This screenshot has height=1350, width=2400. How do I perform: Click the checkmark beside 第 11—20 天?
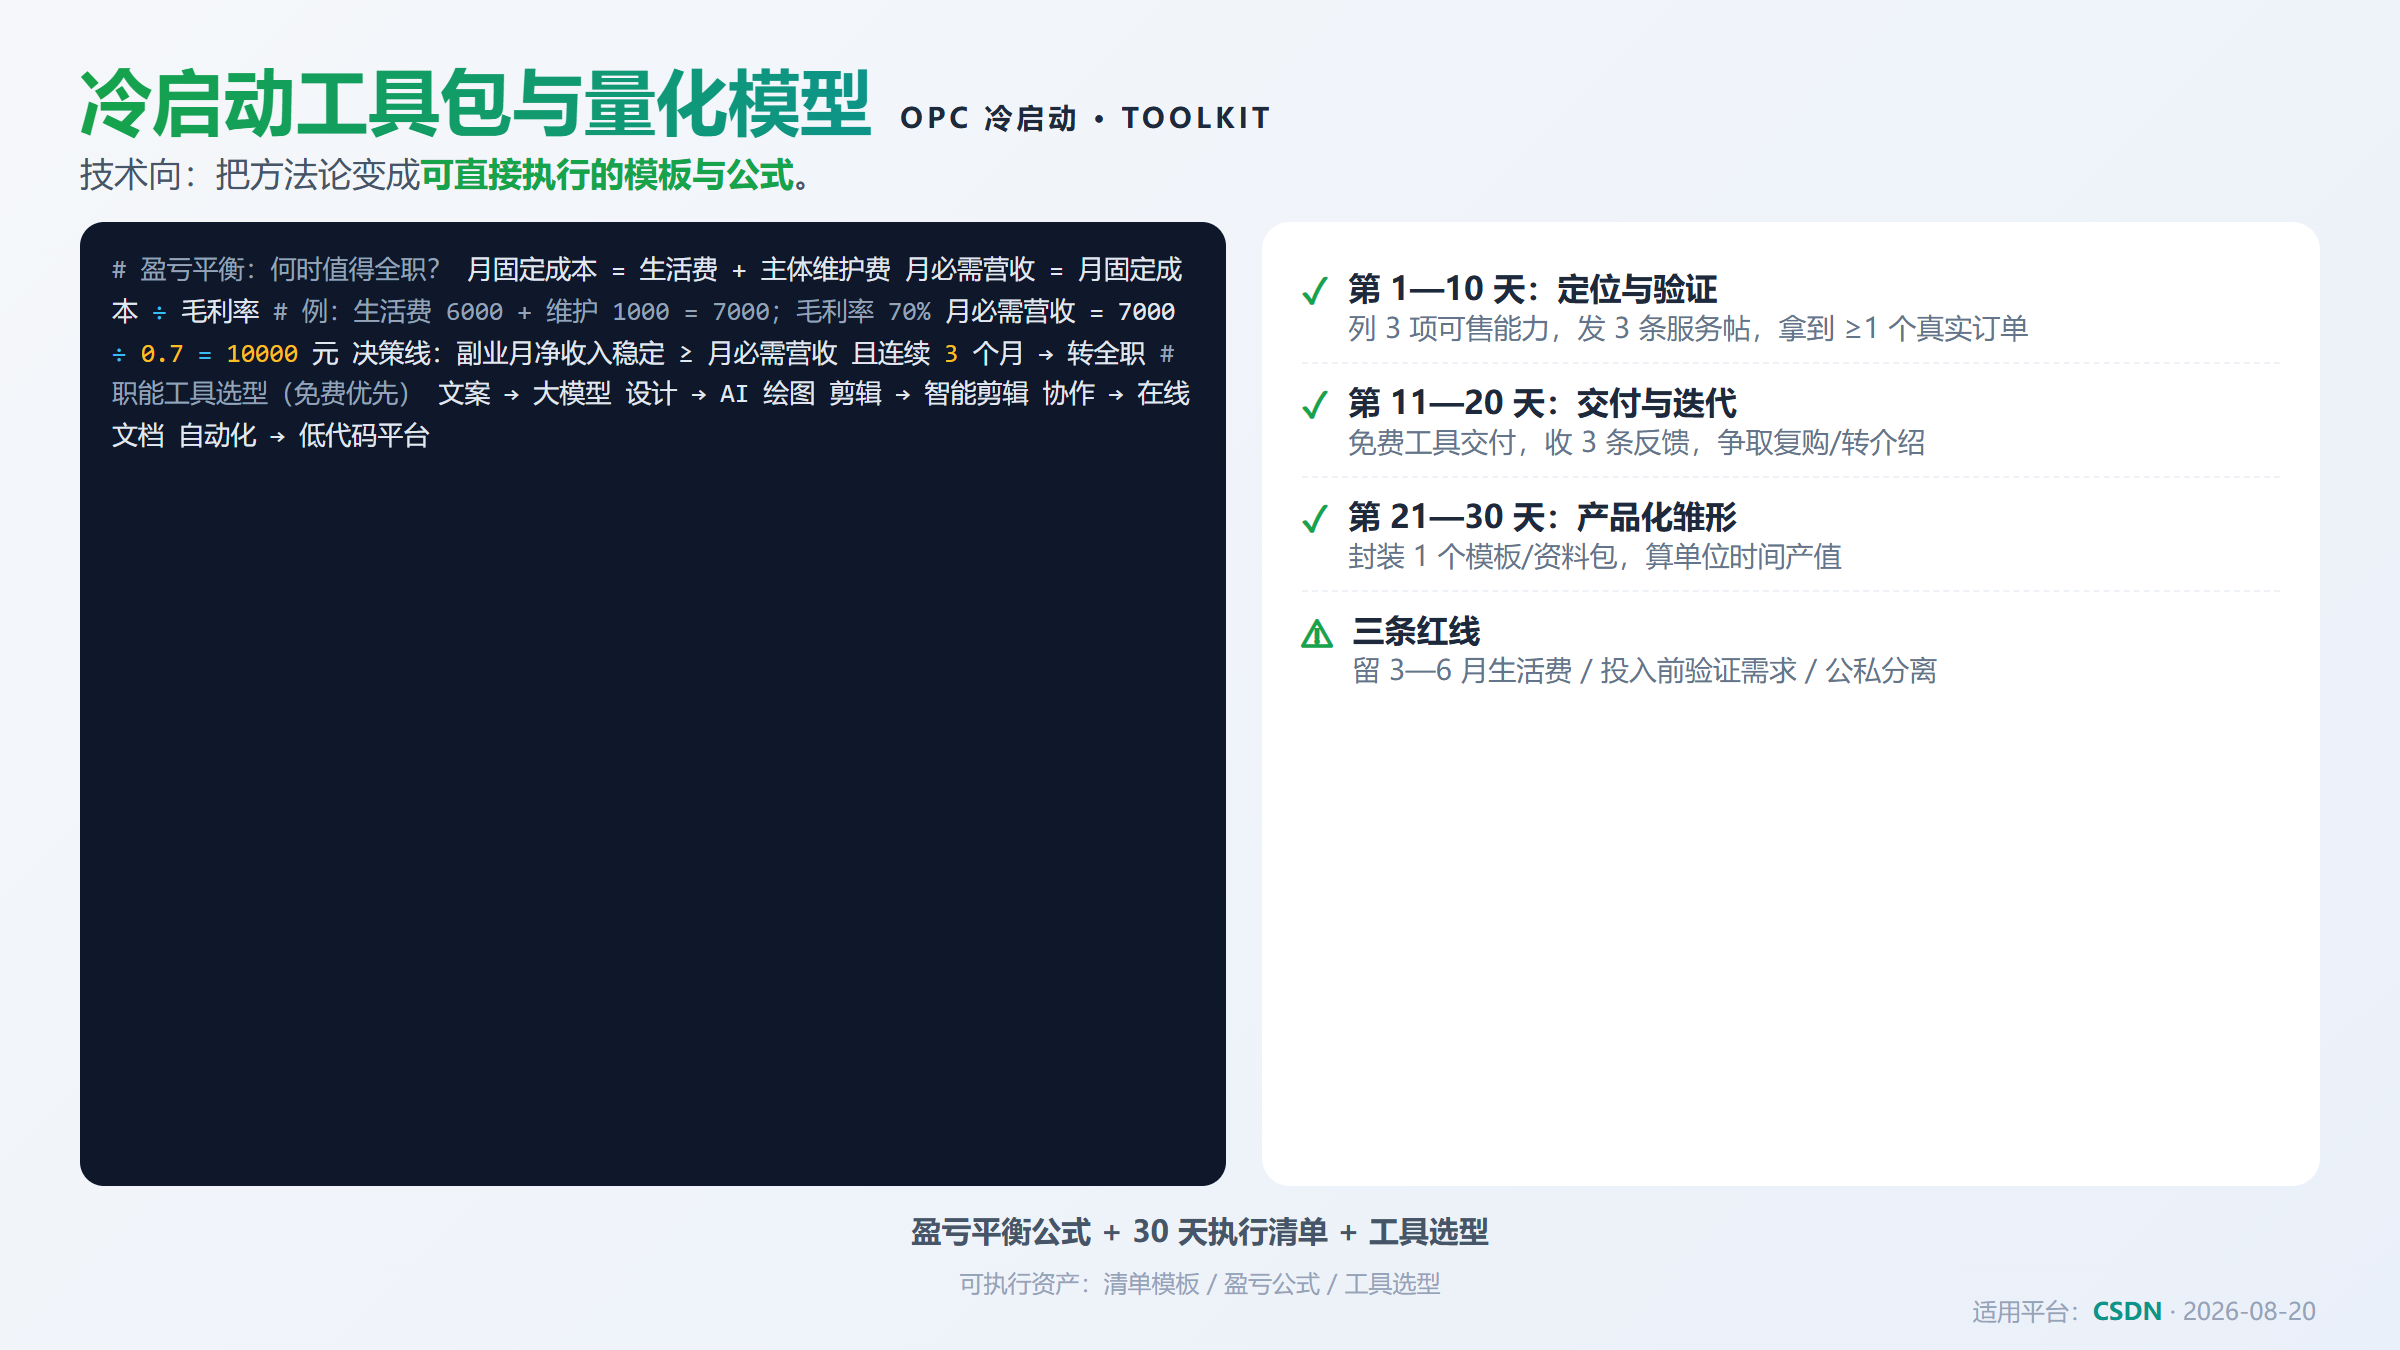1315,405
